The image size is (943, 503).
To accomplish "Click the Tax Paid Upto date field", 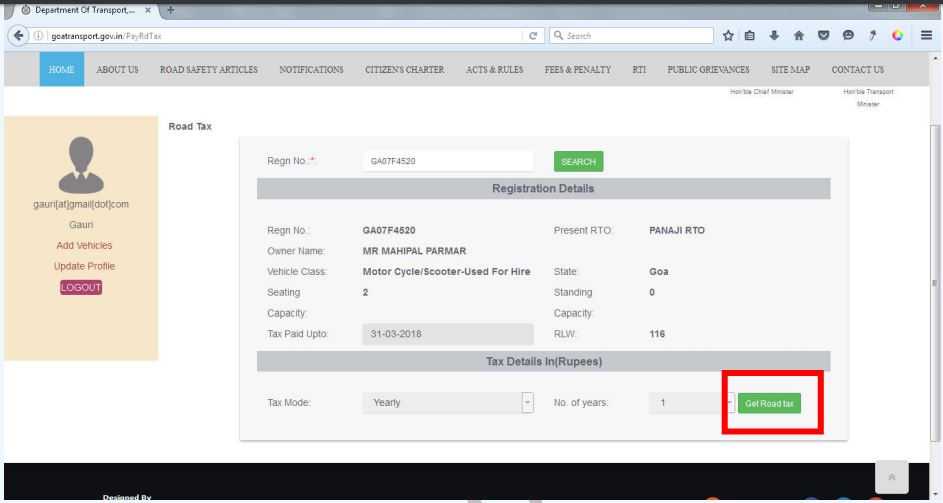I will coord(448,334).
